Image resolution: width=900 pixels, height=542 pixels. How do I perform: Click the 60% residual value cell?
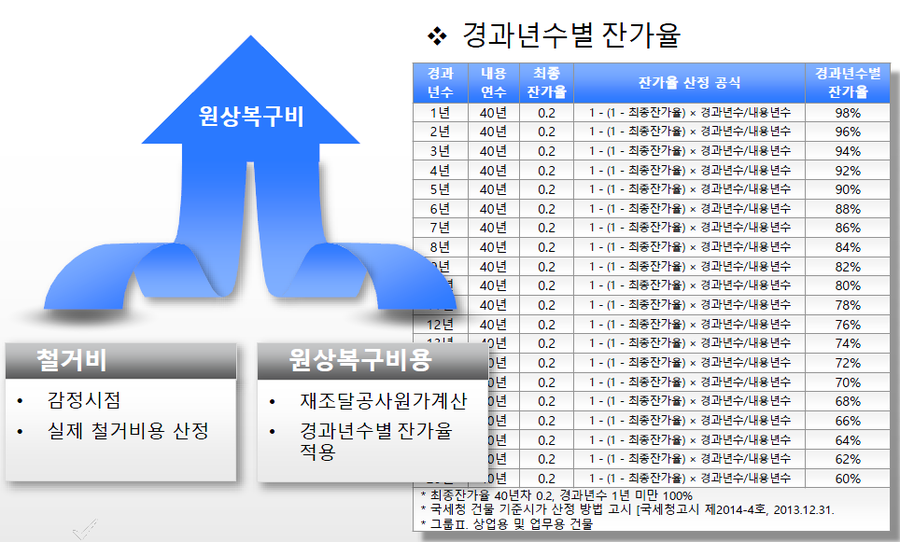[848, 478]
